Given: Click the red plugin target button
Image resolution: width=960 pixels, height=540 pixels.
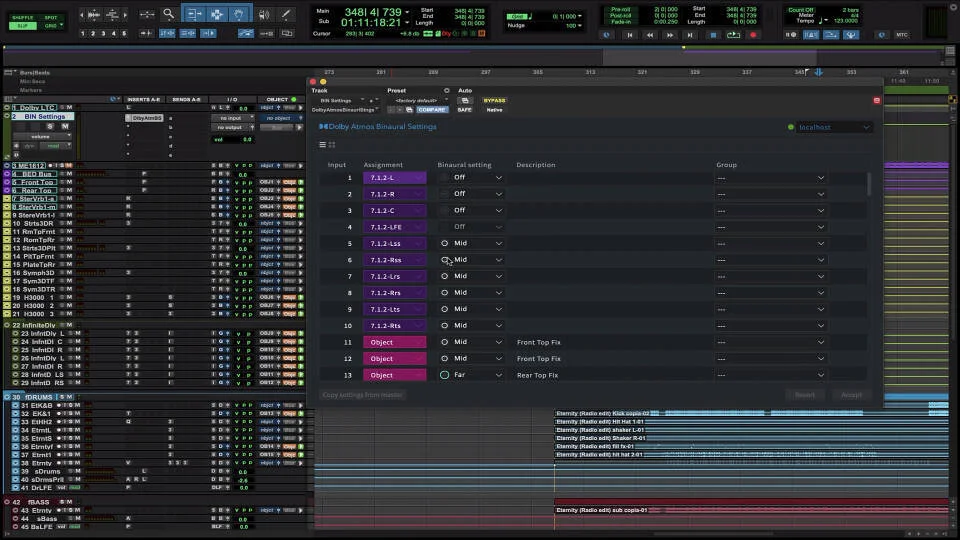Looking at the screenshot, I should coord(877,100).
